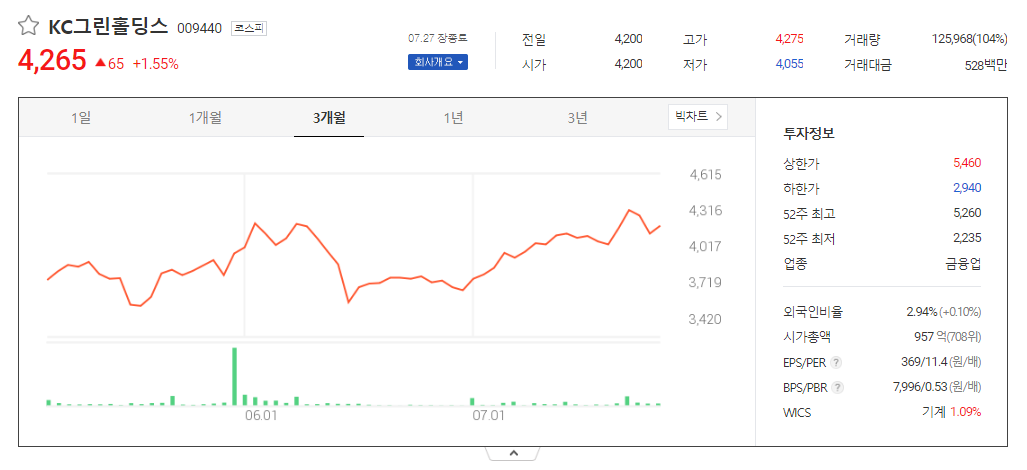Screen dimensions: 1027x470
Task: Select the 3개월 chart tab
Action: 329,118
